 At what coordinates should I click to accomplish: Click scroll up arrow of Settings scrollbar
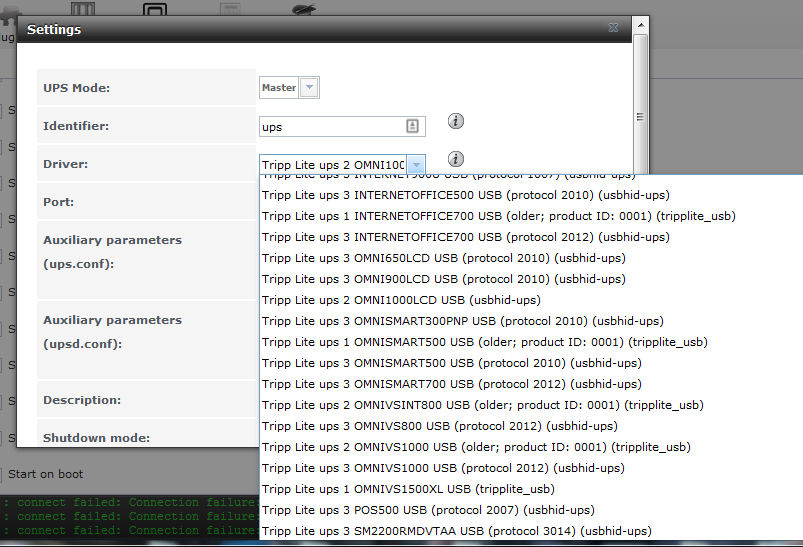click(x=641, y=25)
